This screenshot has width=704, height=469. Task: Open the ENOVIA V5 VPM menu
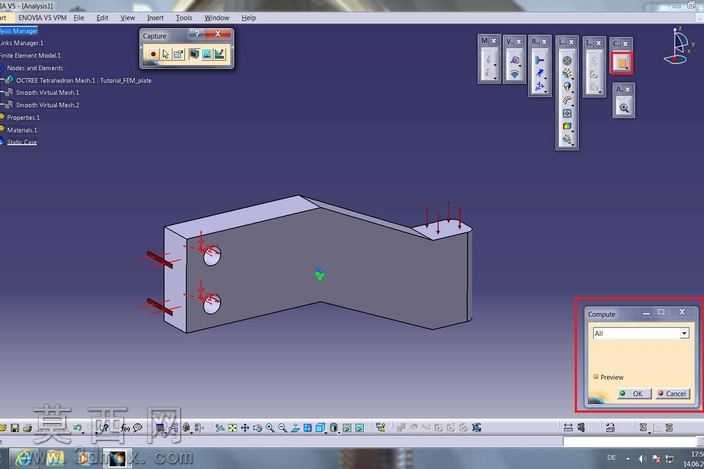(42, 18)
